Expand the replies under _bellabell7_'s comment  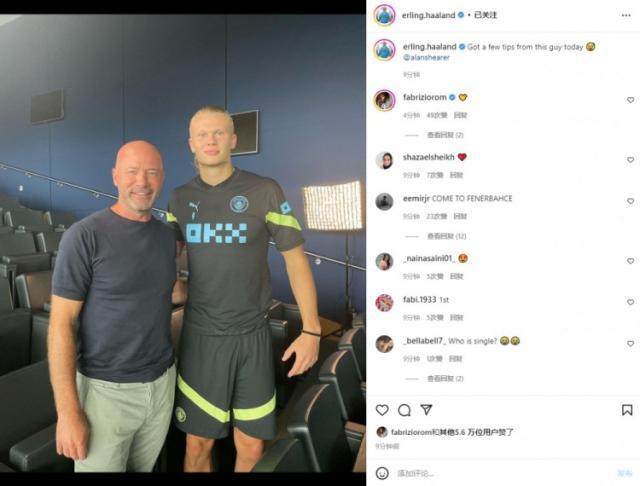445,379
